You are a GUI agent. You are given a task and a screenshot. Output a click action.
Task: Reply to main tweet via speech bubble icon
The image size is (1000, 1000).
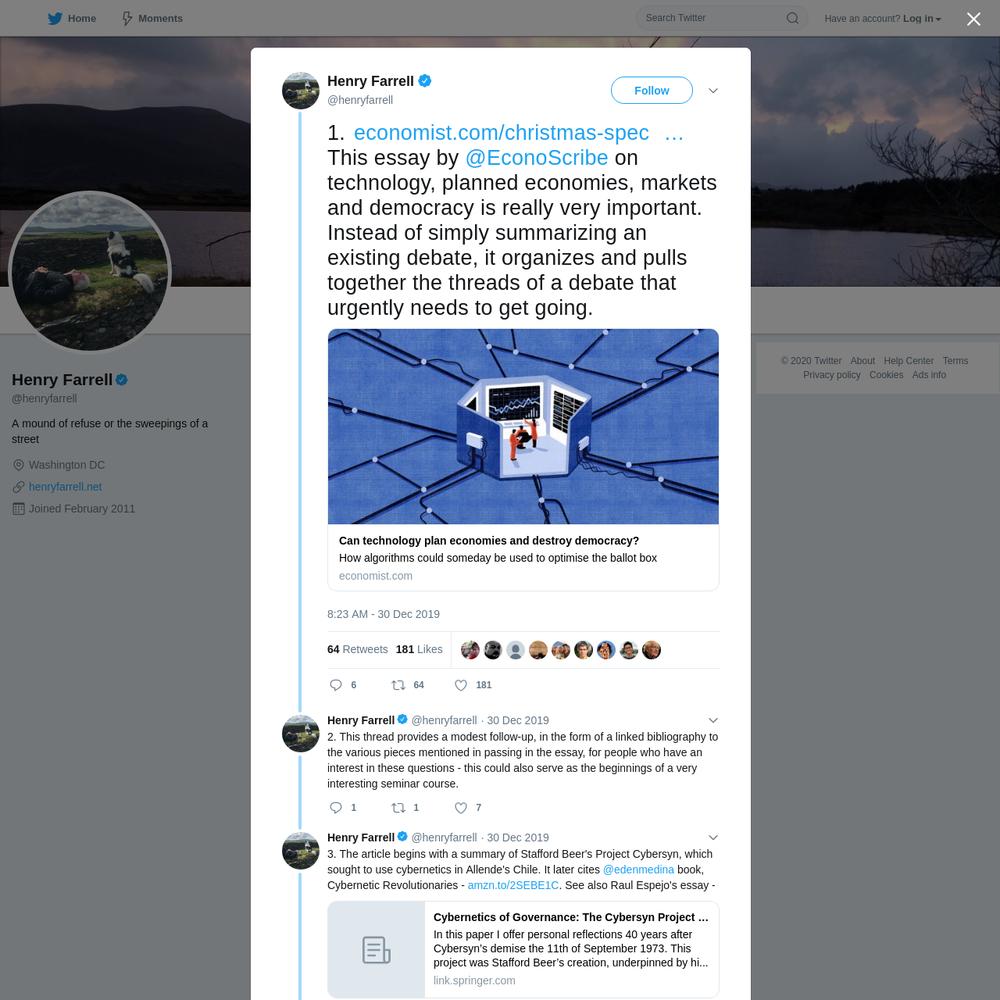point(335,685)
